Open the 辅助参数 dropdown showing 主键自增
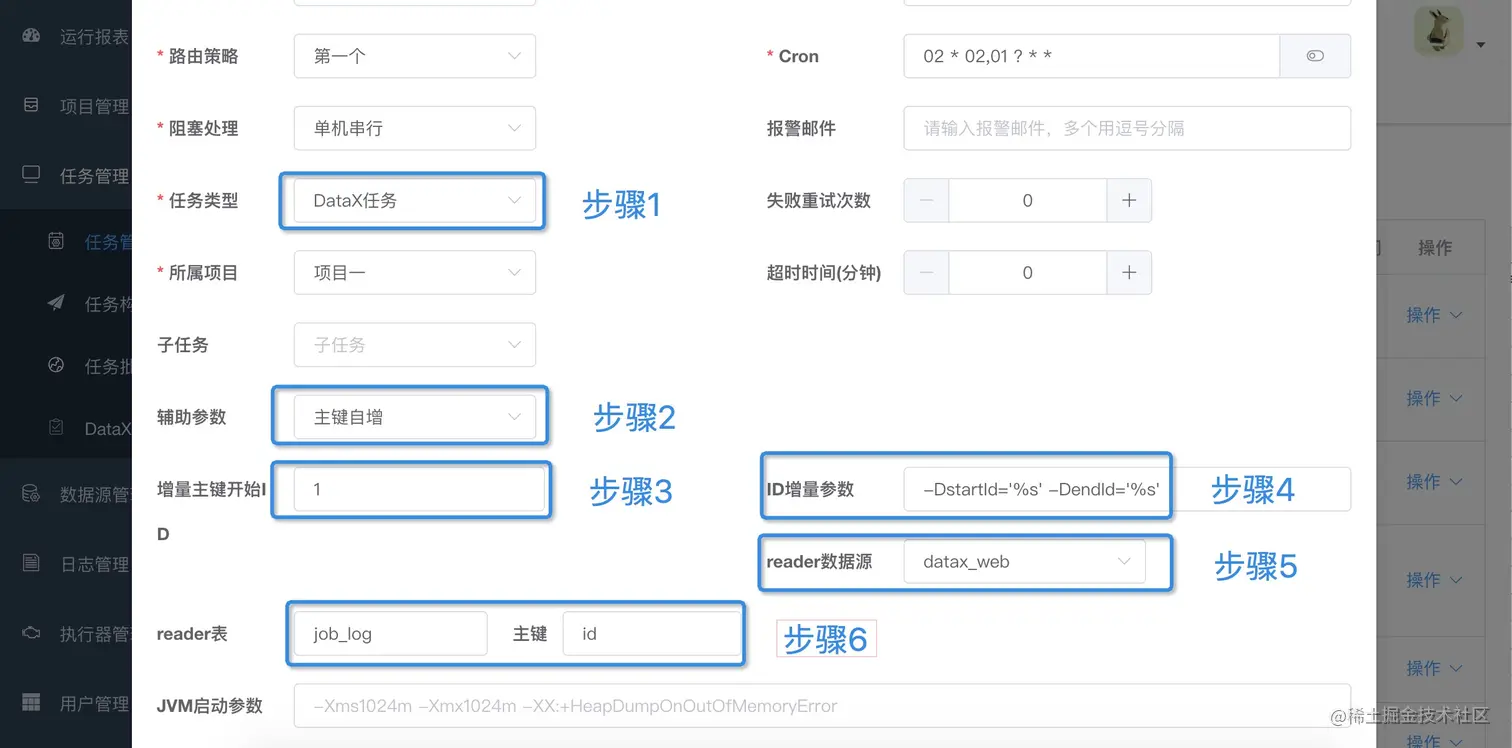The image size is (1512, 748). coord(414,417)
